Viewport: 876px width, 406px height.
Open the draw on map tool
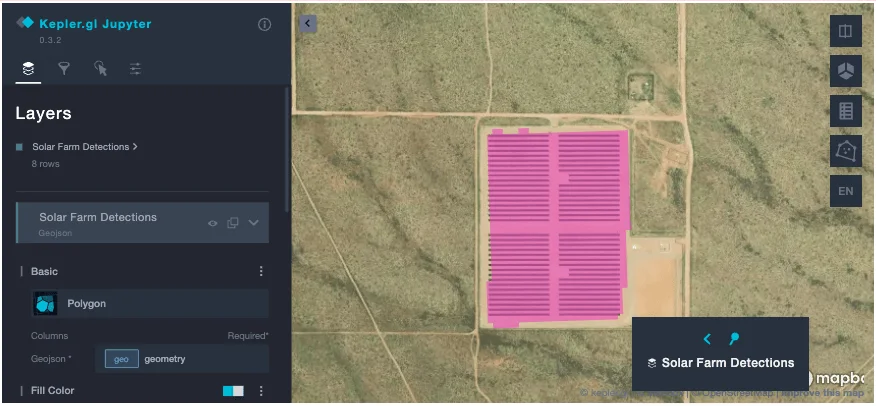point(845,151)
